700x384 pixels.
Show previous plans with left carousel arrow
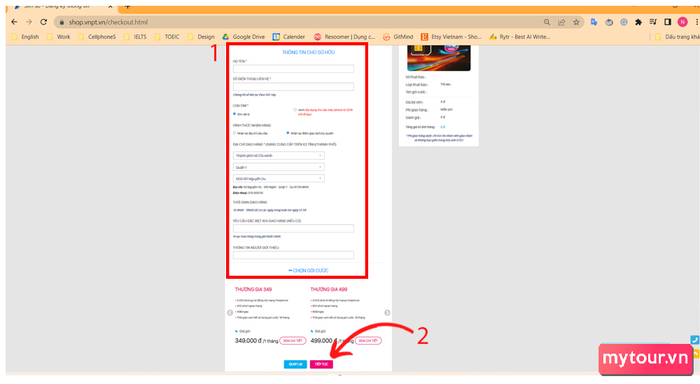point(230,313)
